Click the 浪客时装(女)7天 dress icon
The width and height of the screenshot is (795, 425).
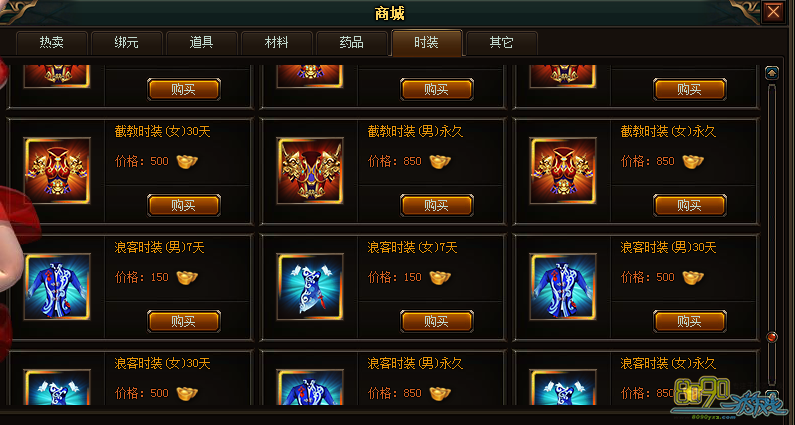(310, 287)
